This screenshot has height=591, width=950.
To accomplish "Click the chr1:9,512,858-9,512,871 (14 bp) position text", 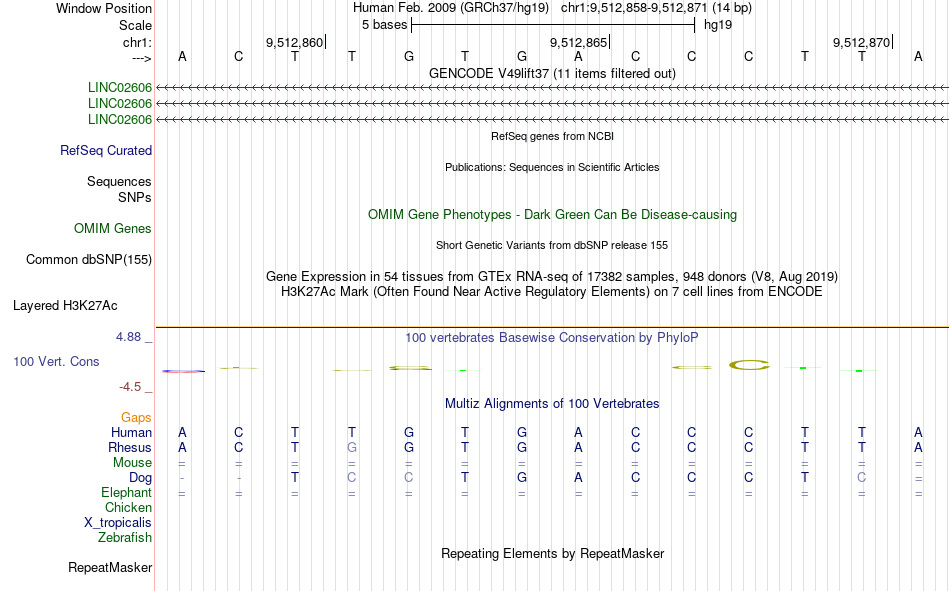I will [x=656, y=8].
